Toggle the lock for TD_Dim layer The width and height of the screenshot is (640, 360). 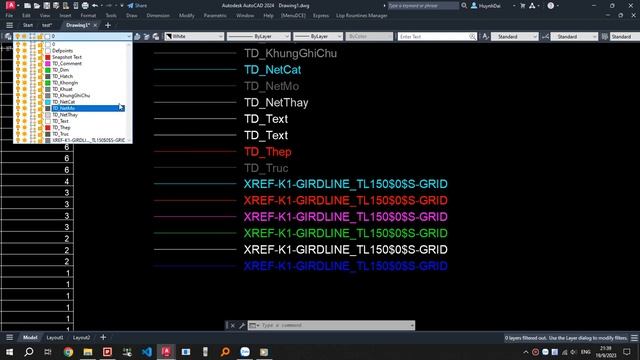(40, 70)
